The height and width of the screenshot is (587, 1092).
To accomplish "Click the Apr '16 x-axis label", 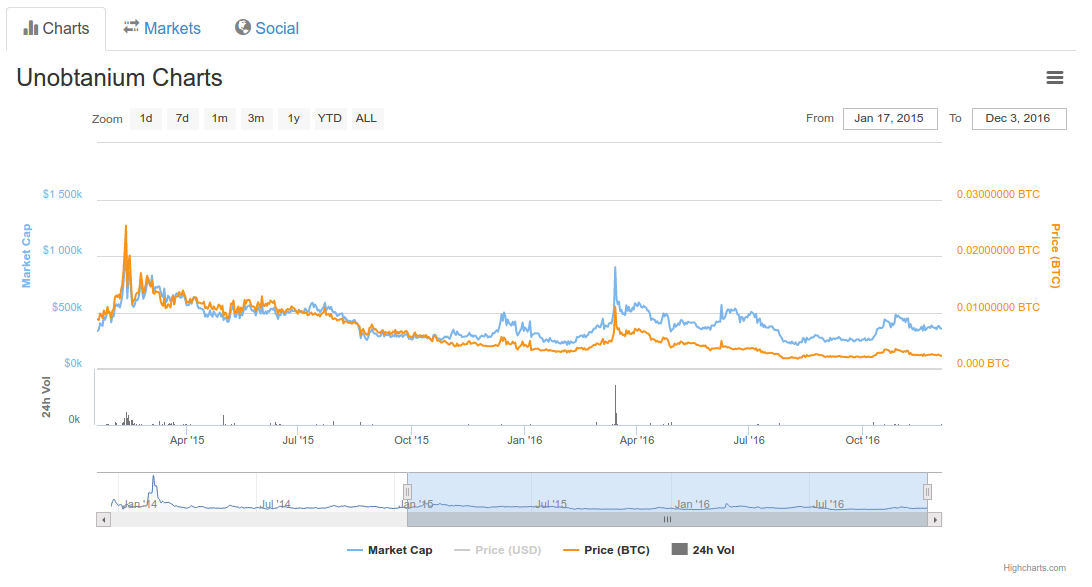I will pyautogui.click(x=637, y=440).
